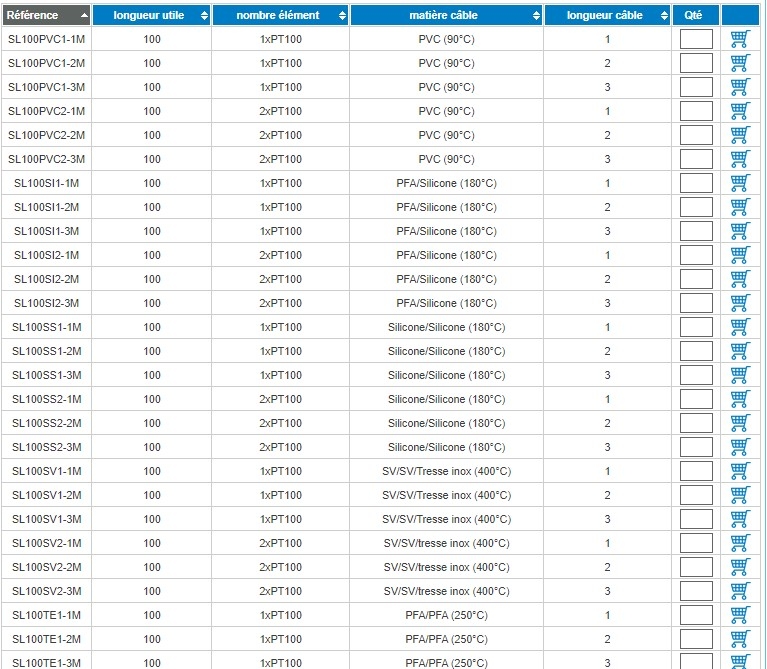Click the cart icon beside SL100SI2-3M

(x=740, y=303)
